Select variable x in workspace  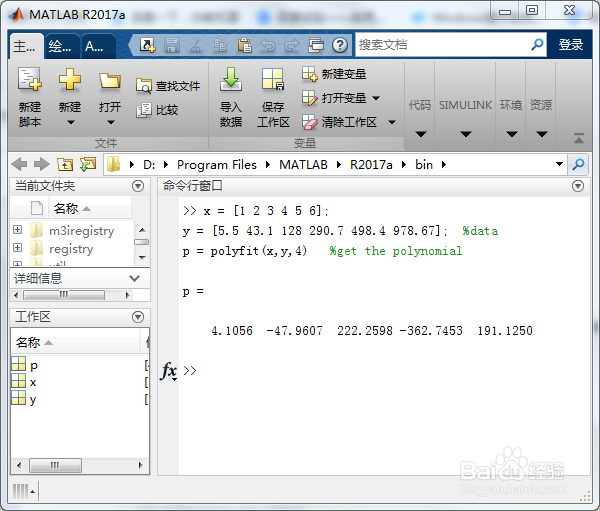click(x=33, y=382)
